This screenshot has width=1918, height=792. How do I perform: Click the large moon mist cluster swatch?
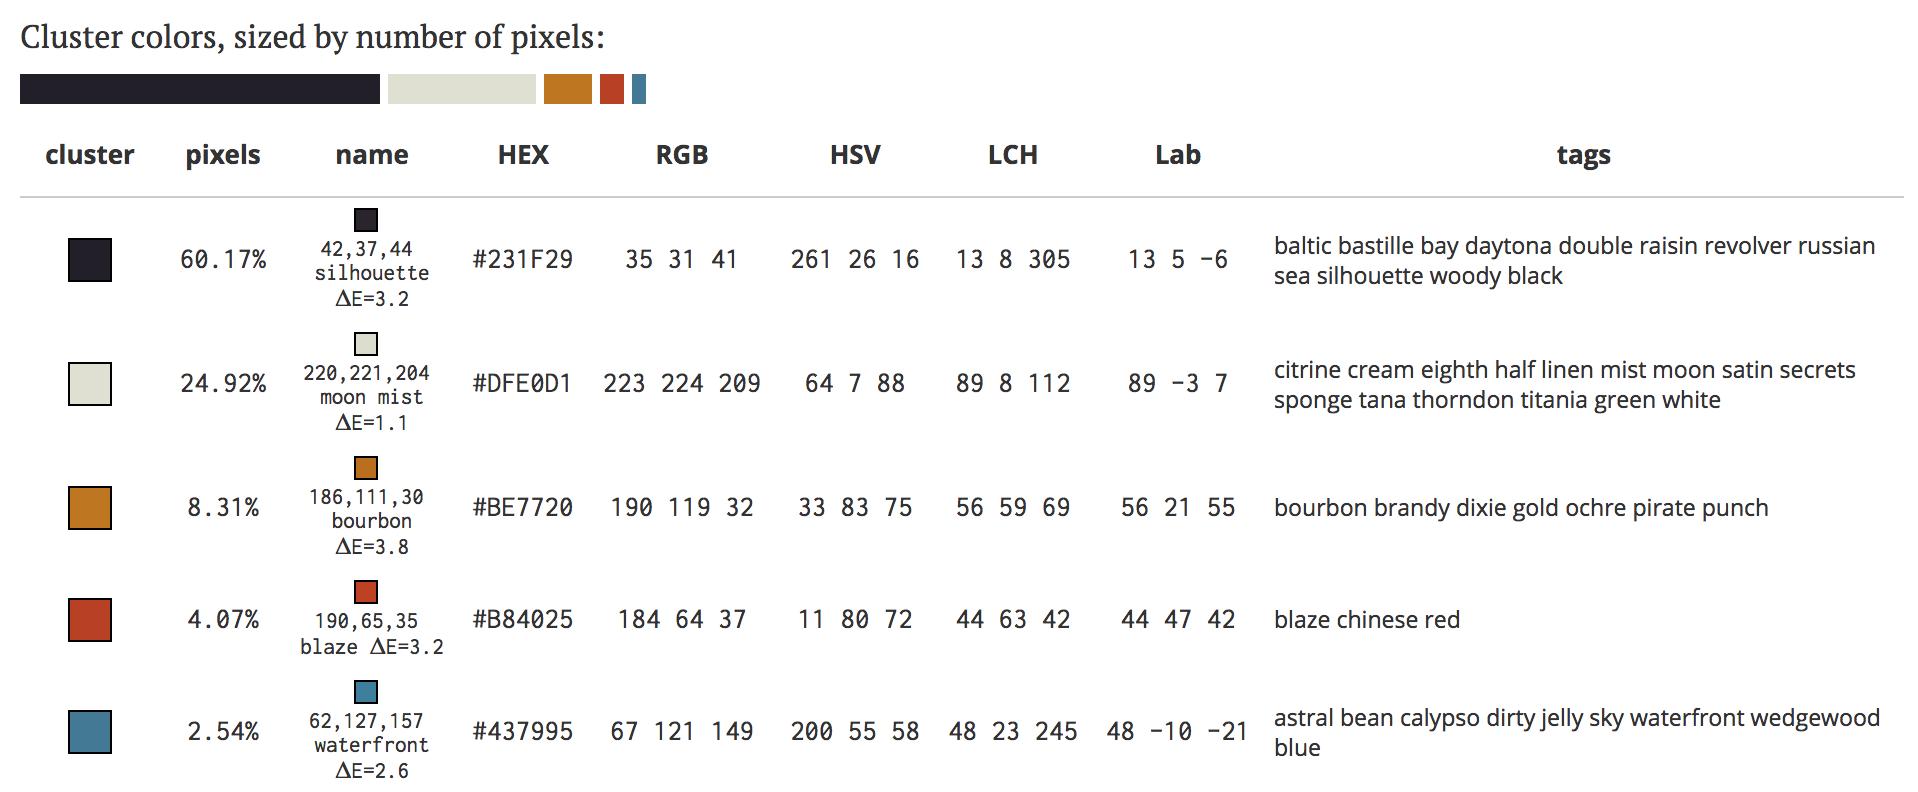click(x=90, y=384)
